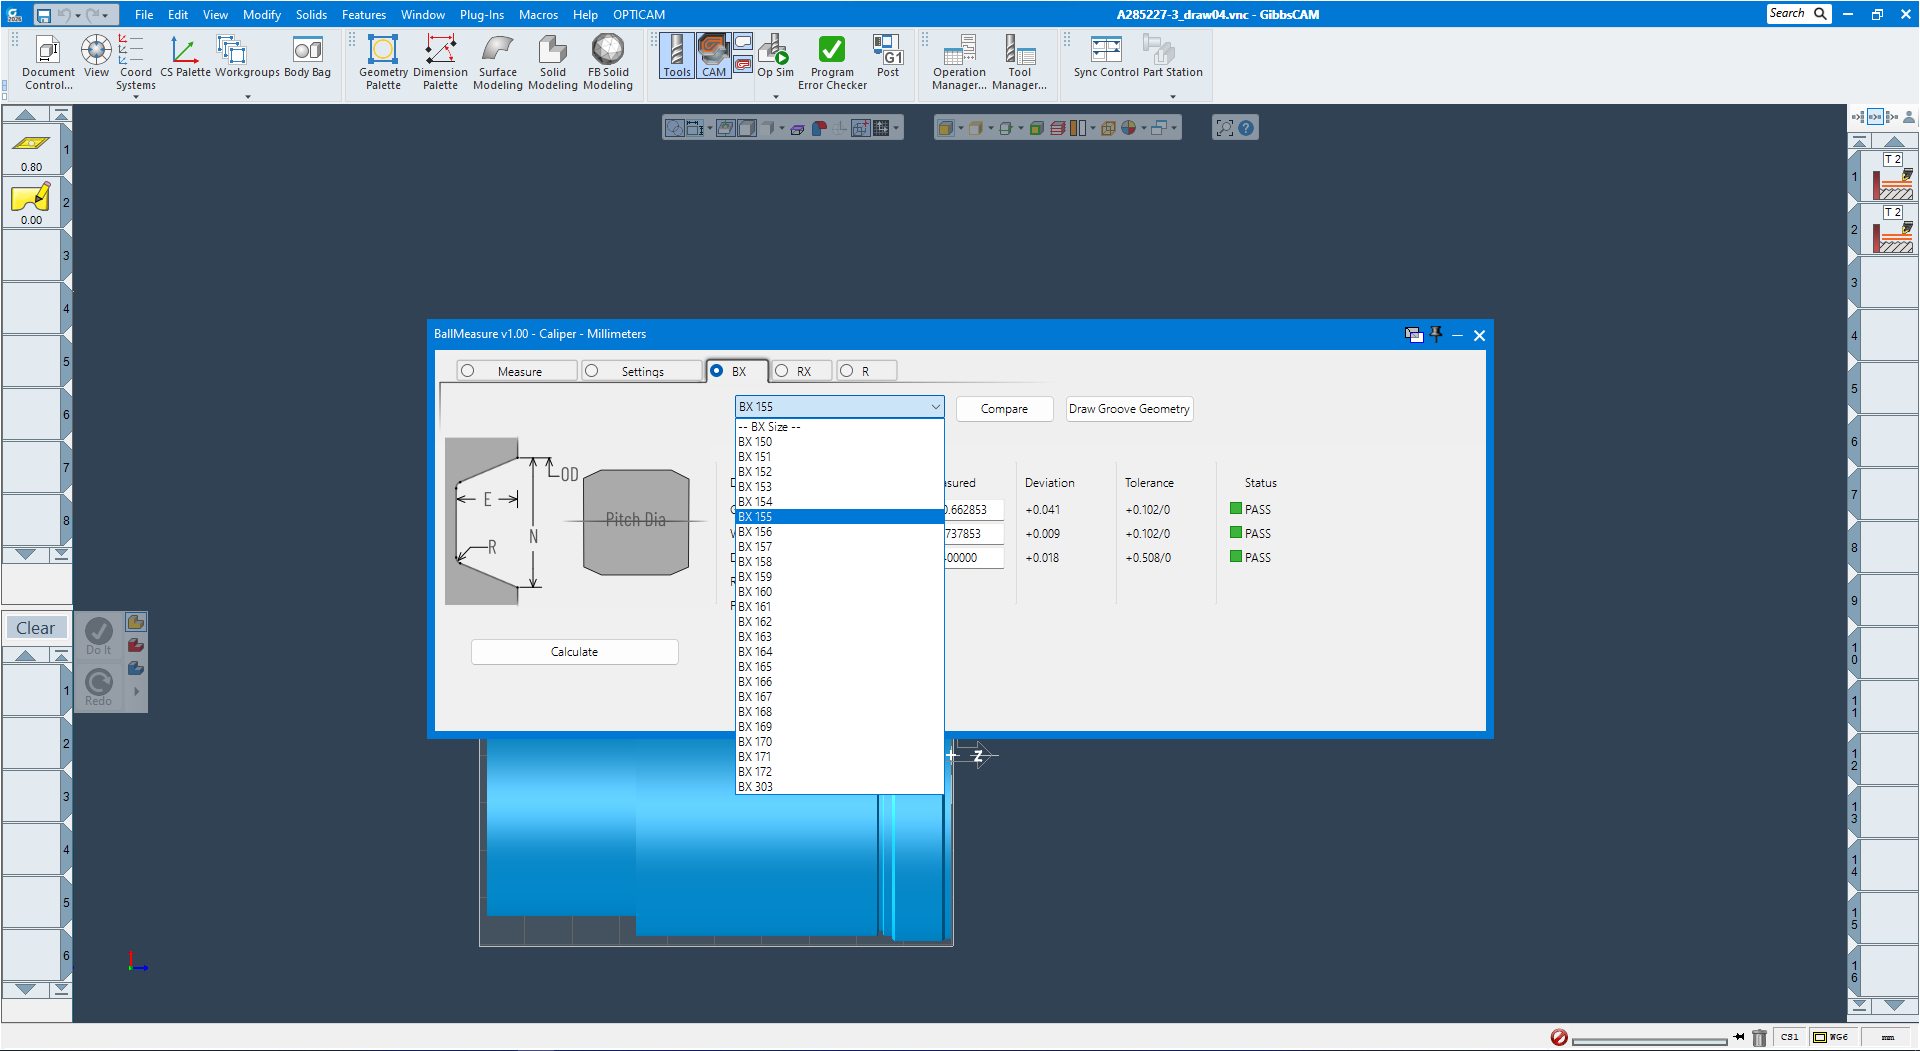
Task: Open the Plug-Ins menu
Action: [482, 14]
